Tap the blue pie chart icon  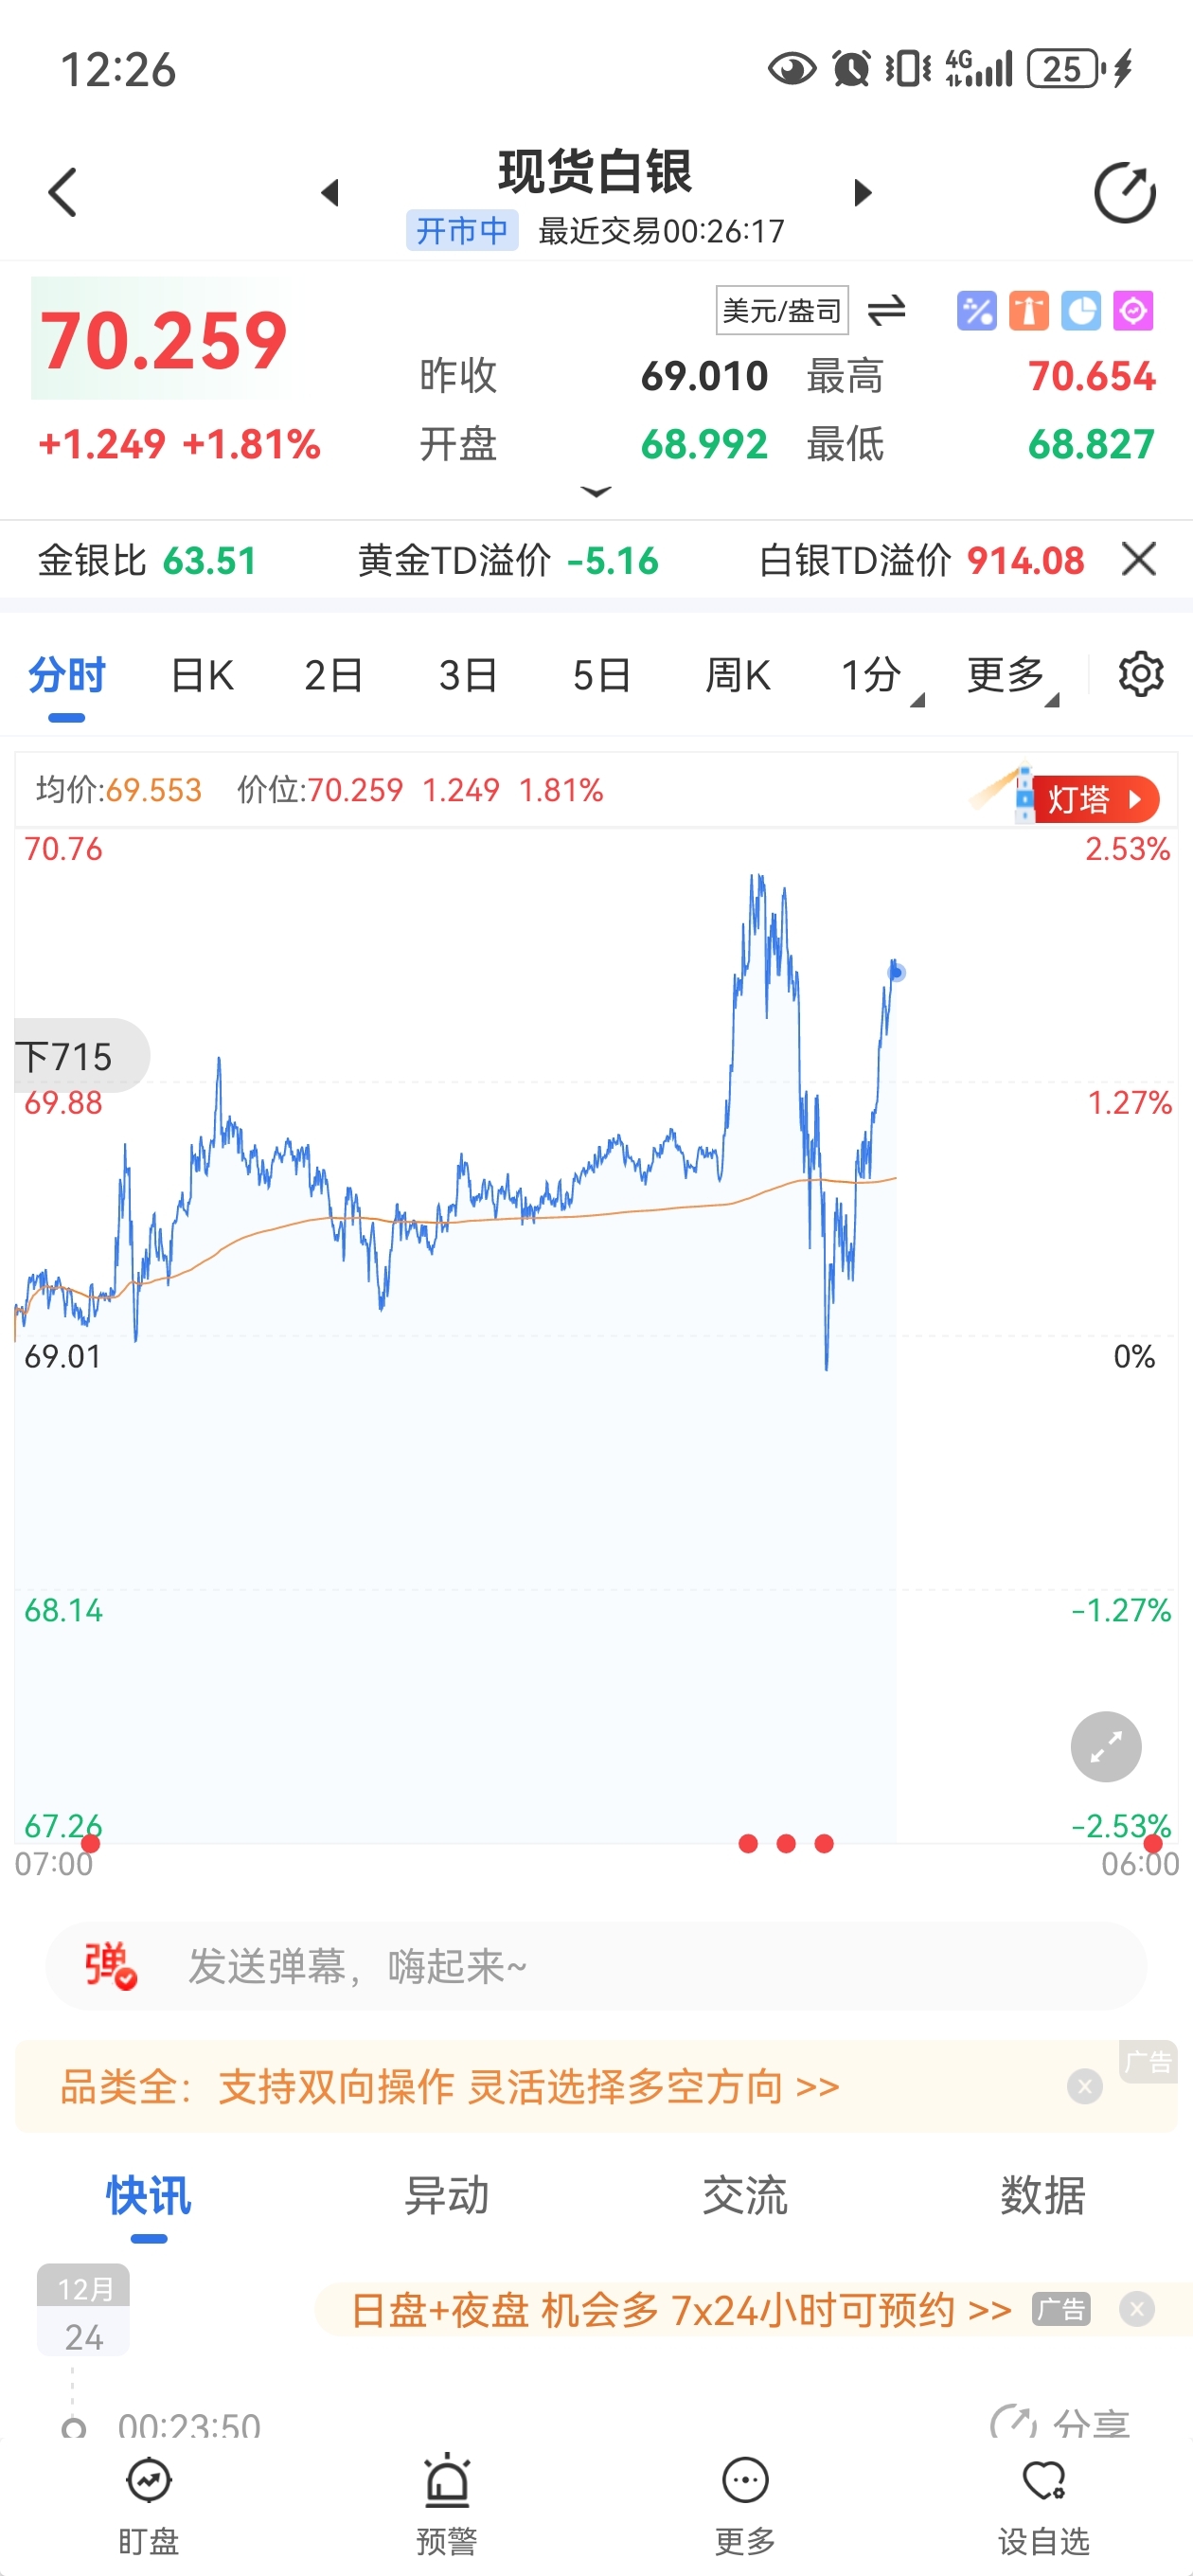[1080, 311]
